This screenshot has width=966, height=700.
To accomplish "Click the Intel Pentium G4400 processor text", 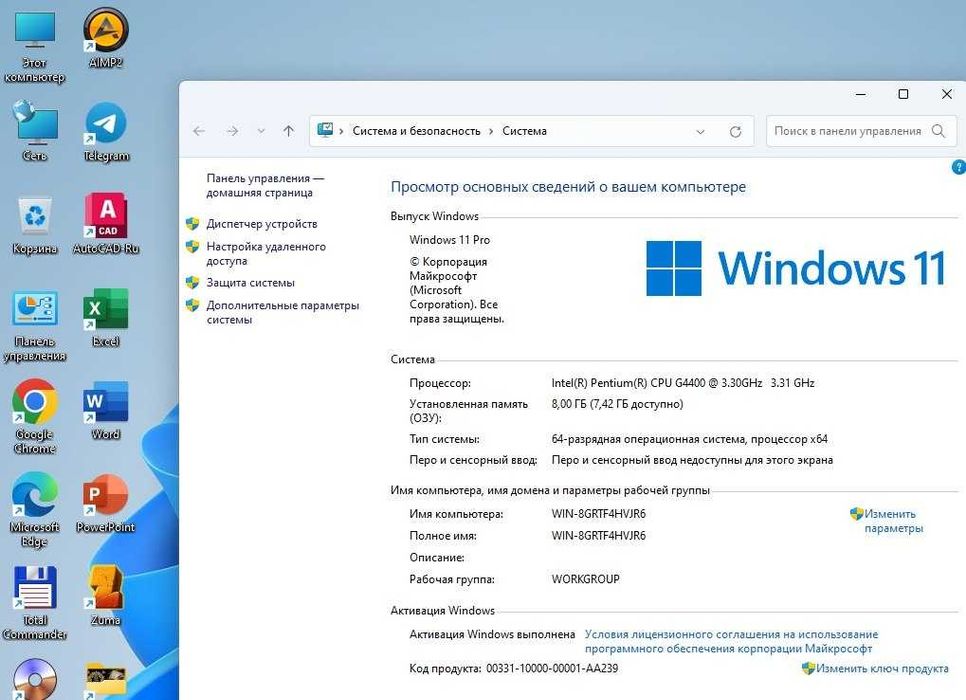I will (683, 383).
